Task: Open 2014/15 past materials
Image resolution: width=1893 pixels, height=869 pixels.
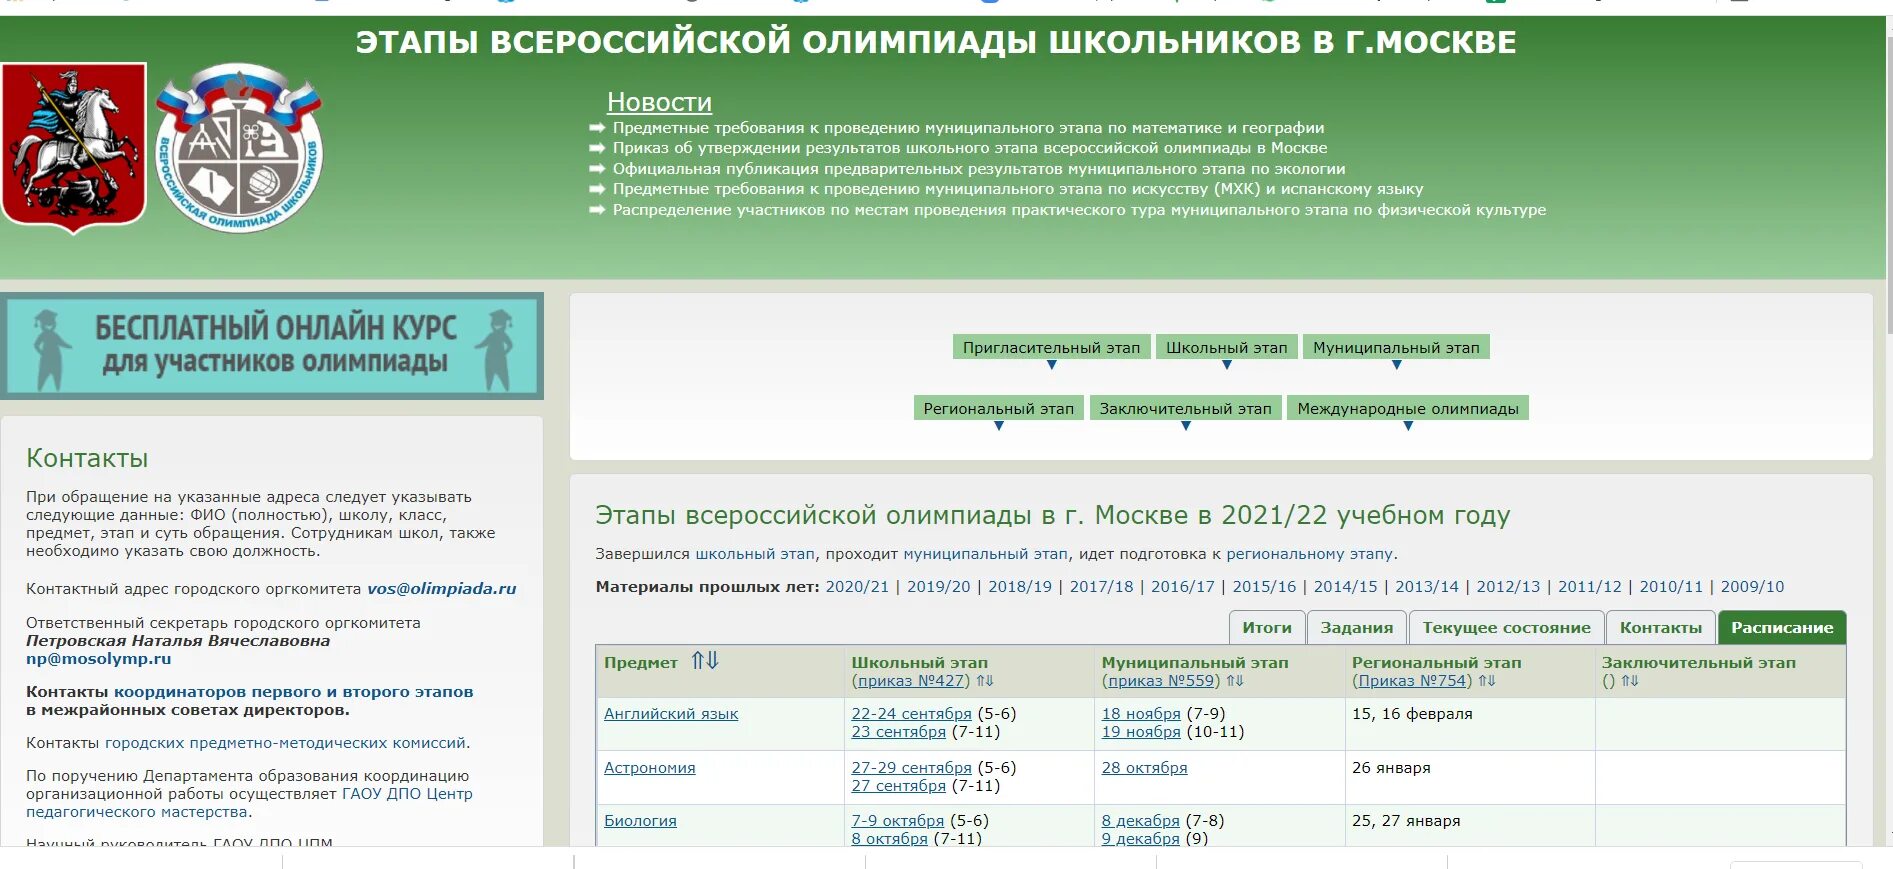Action: click(x=1345, y=587)
